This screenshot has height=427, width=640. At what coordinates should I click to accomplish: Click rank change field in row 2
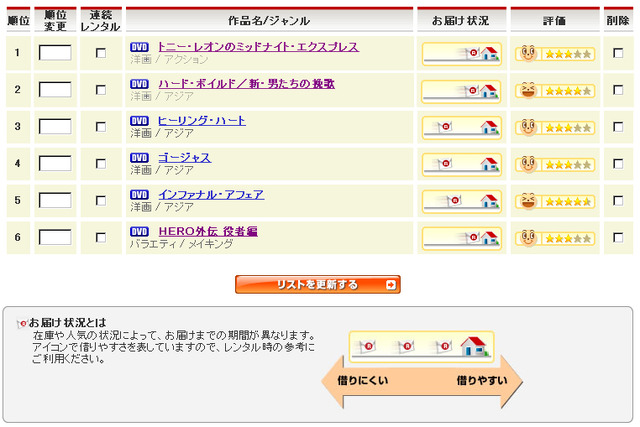[x=55, y=90]
